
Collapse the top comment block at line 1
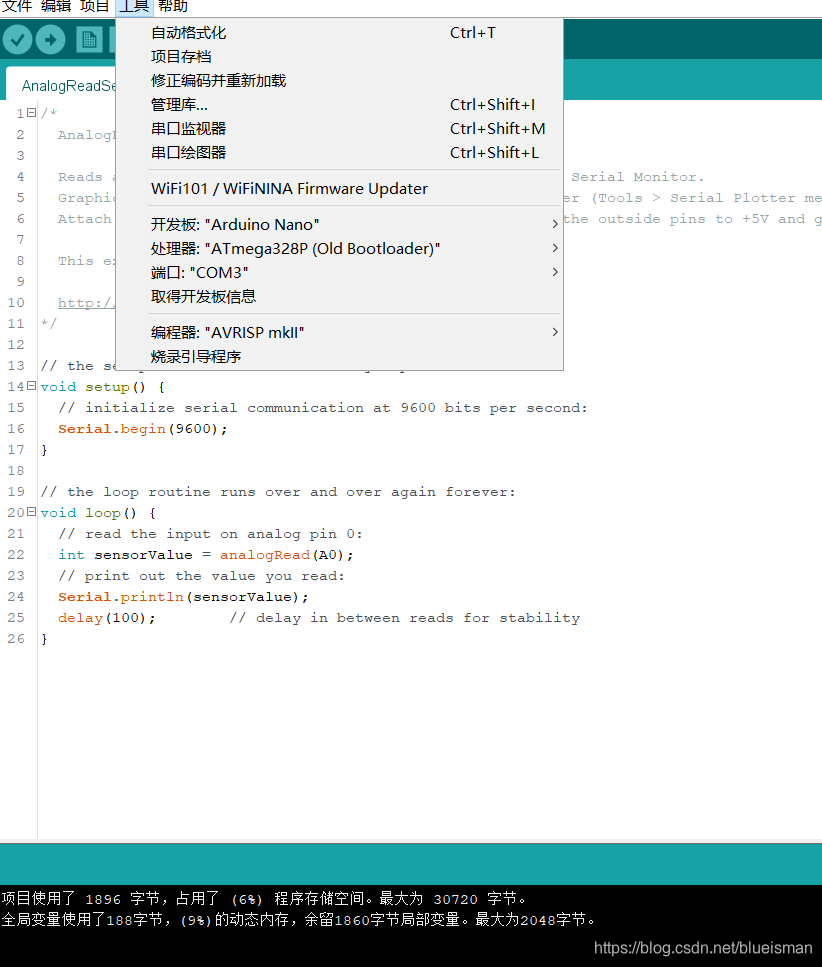pos(32,112)
